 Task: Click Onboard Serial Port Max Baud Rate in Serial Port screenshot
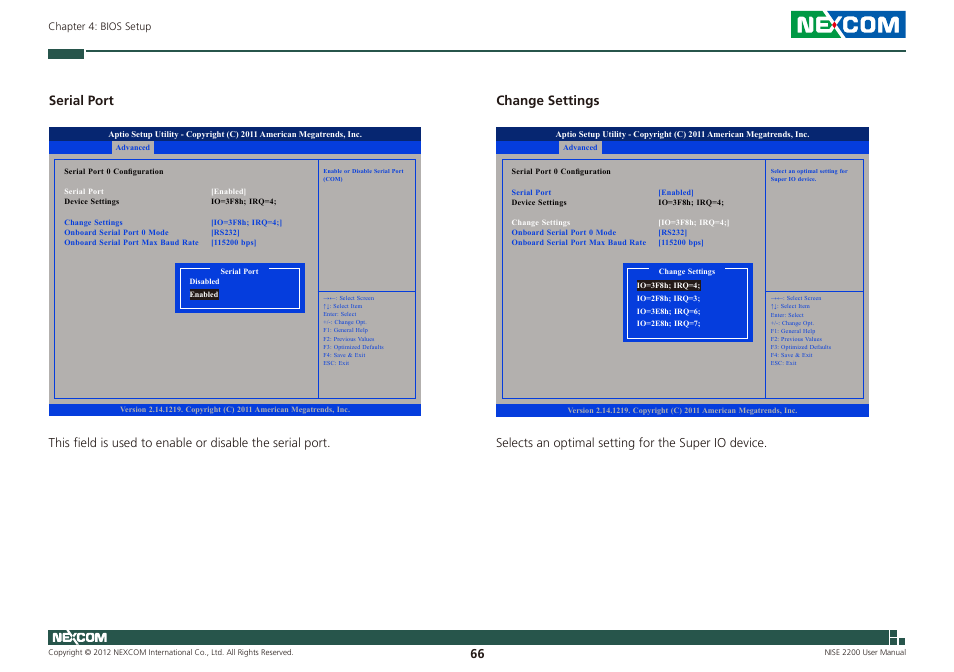click(131, 242)
